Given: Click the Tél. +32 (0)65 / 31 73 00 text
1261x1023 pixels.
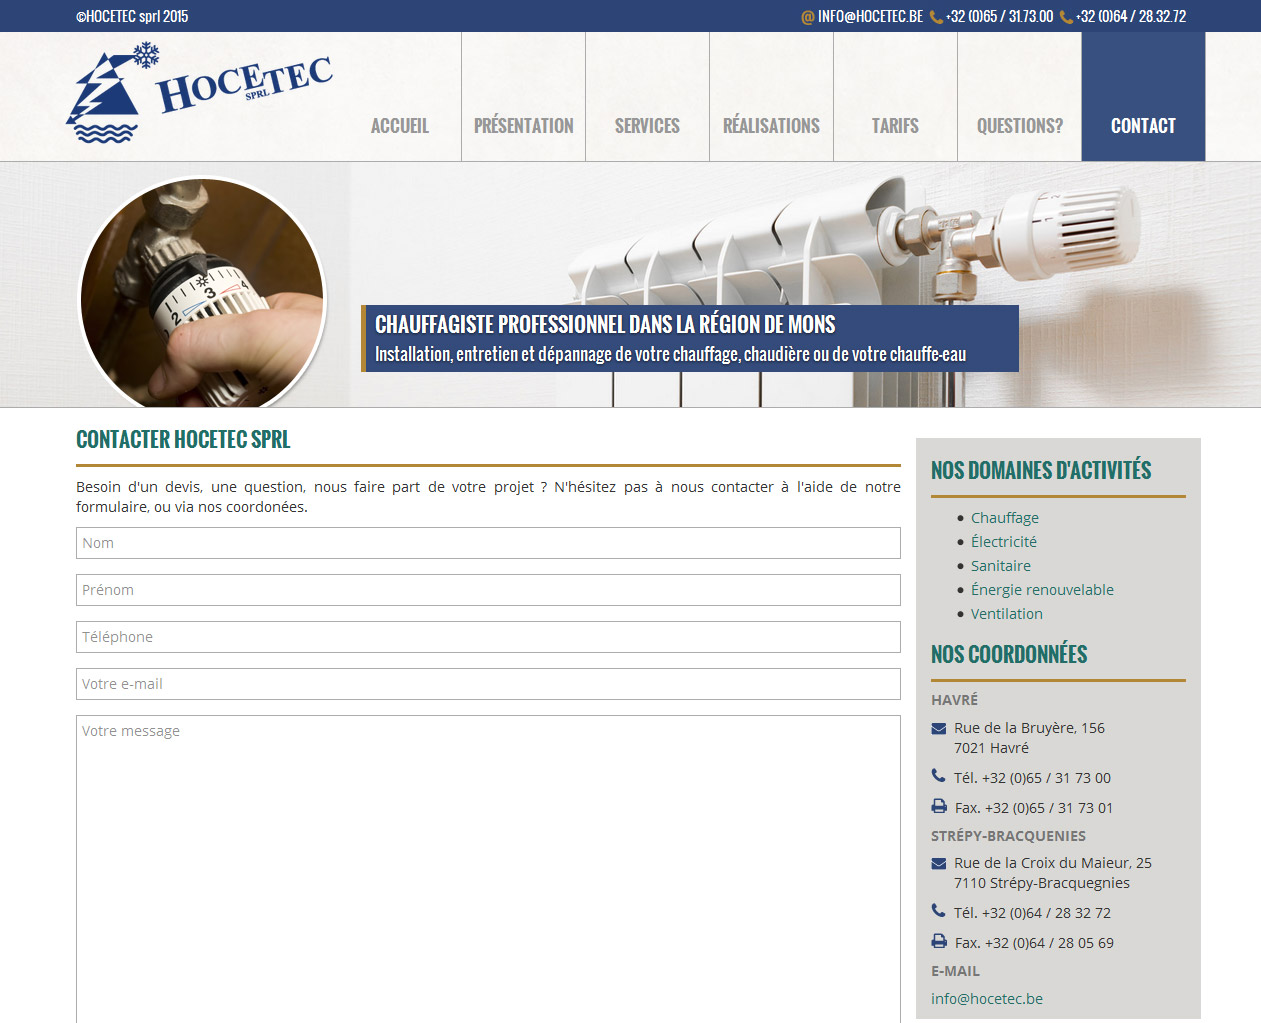Looking at the screenshot, I should (x=1032, y=778).
